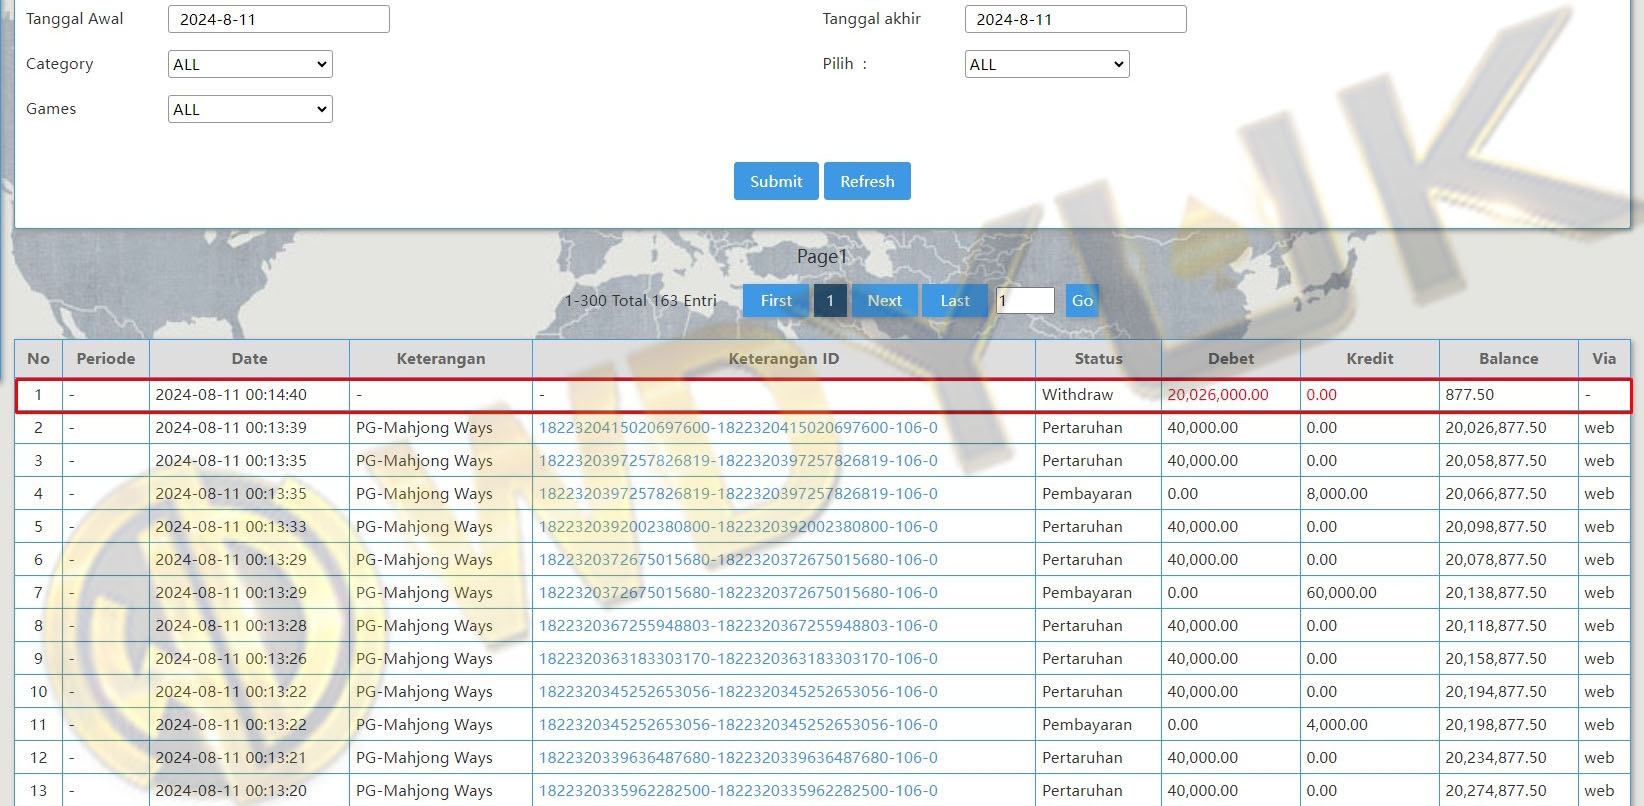
Task: Click Pembayaran status in row 7
Action: [x=1087, y=592]
